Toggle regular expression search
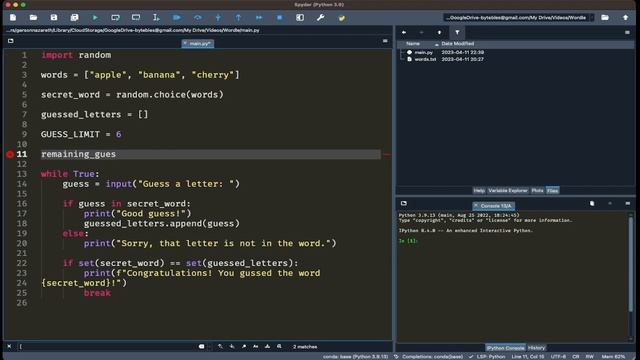This screenshot has width=640, height=360. [244, 347]
